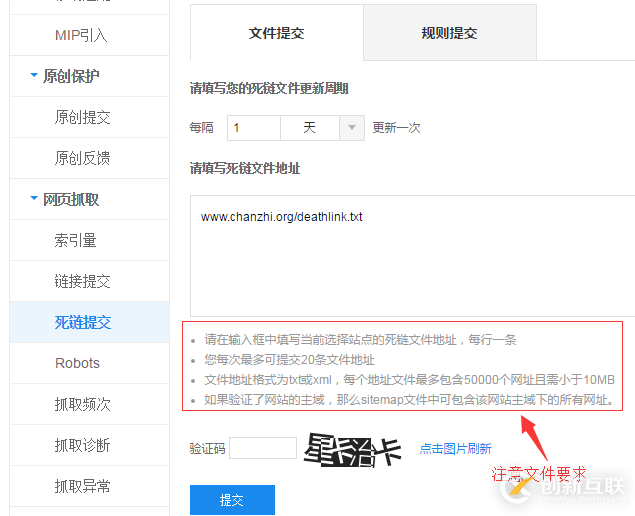The height and width of the screenshot is (516, 635).
Task: Click 点击图片刷新 link
Action: click(x=455, y=448)
